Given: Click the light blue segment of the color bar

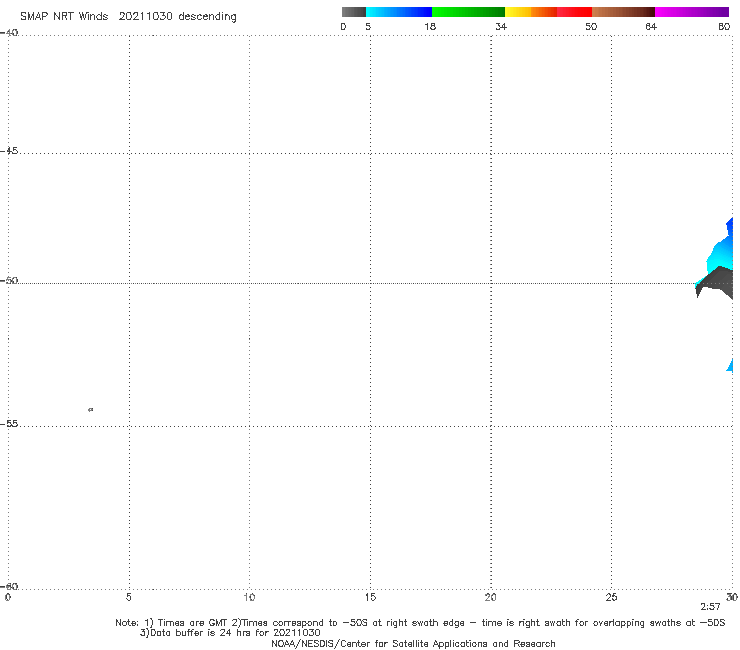Looking at the screenshot, I should click(x=399, y=12).
